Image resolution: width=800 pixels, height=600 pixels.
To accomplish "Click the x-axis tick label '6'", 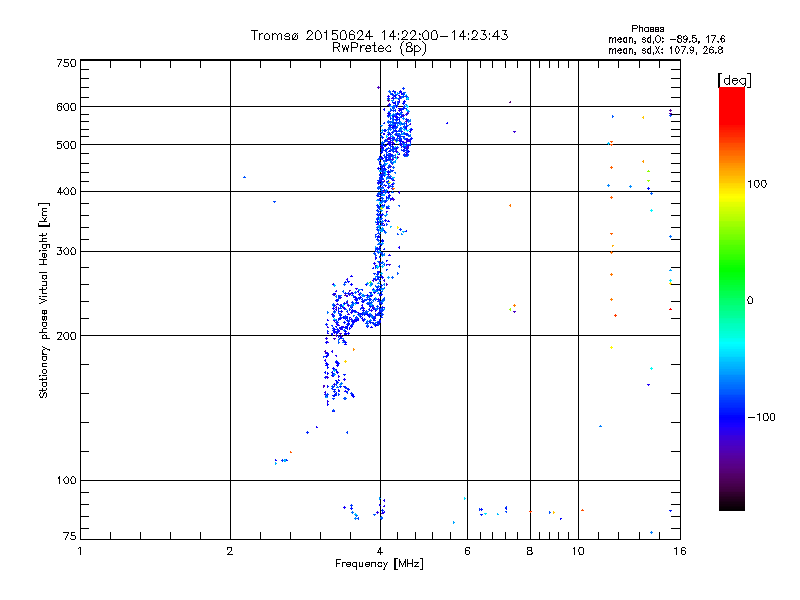I will click(467, 551).
